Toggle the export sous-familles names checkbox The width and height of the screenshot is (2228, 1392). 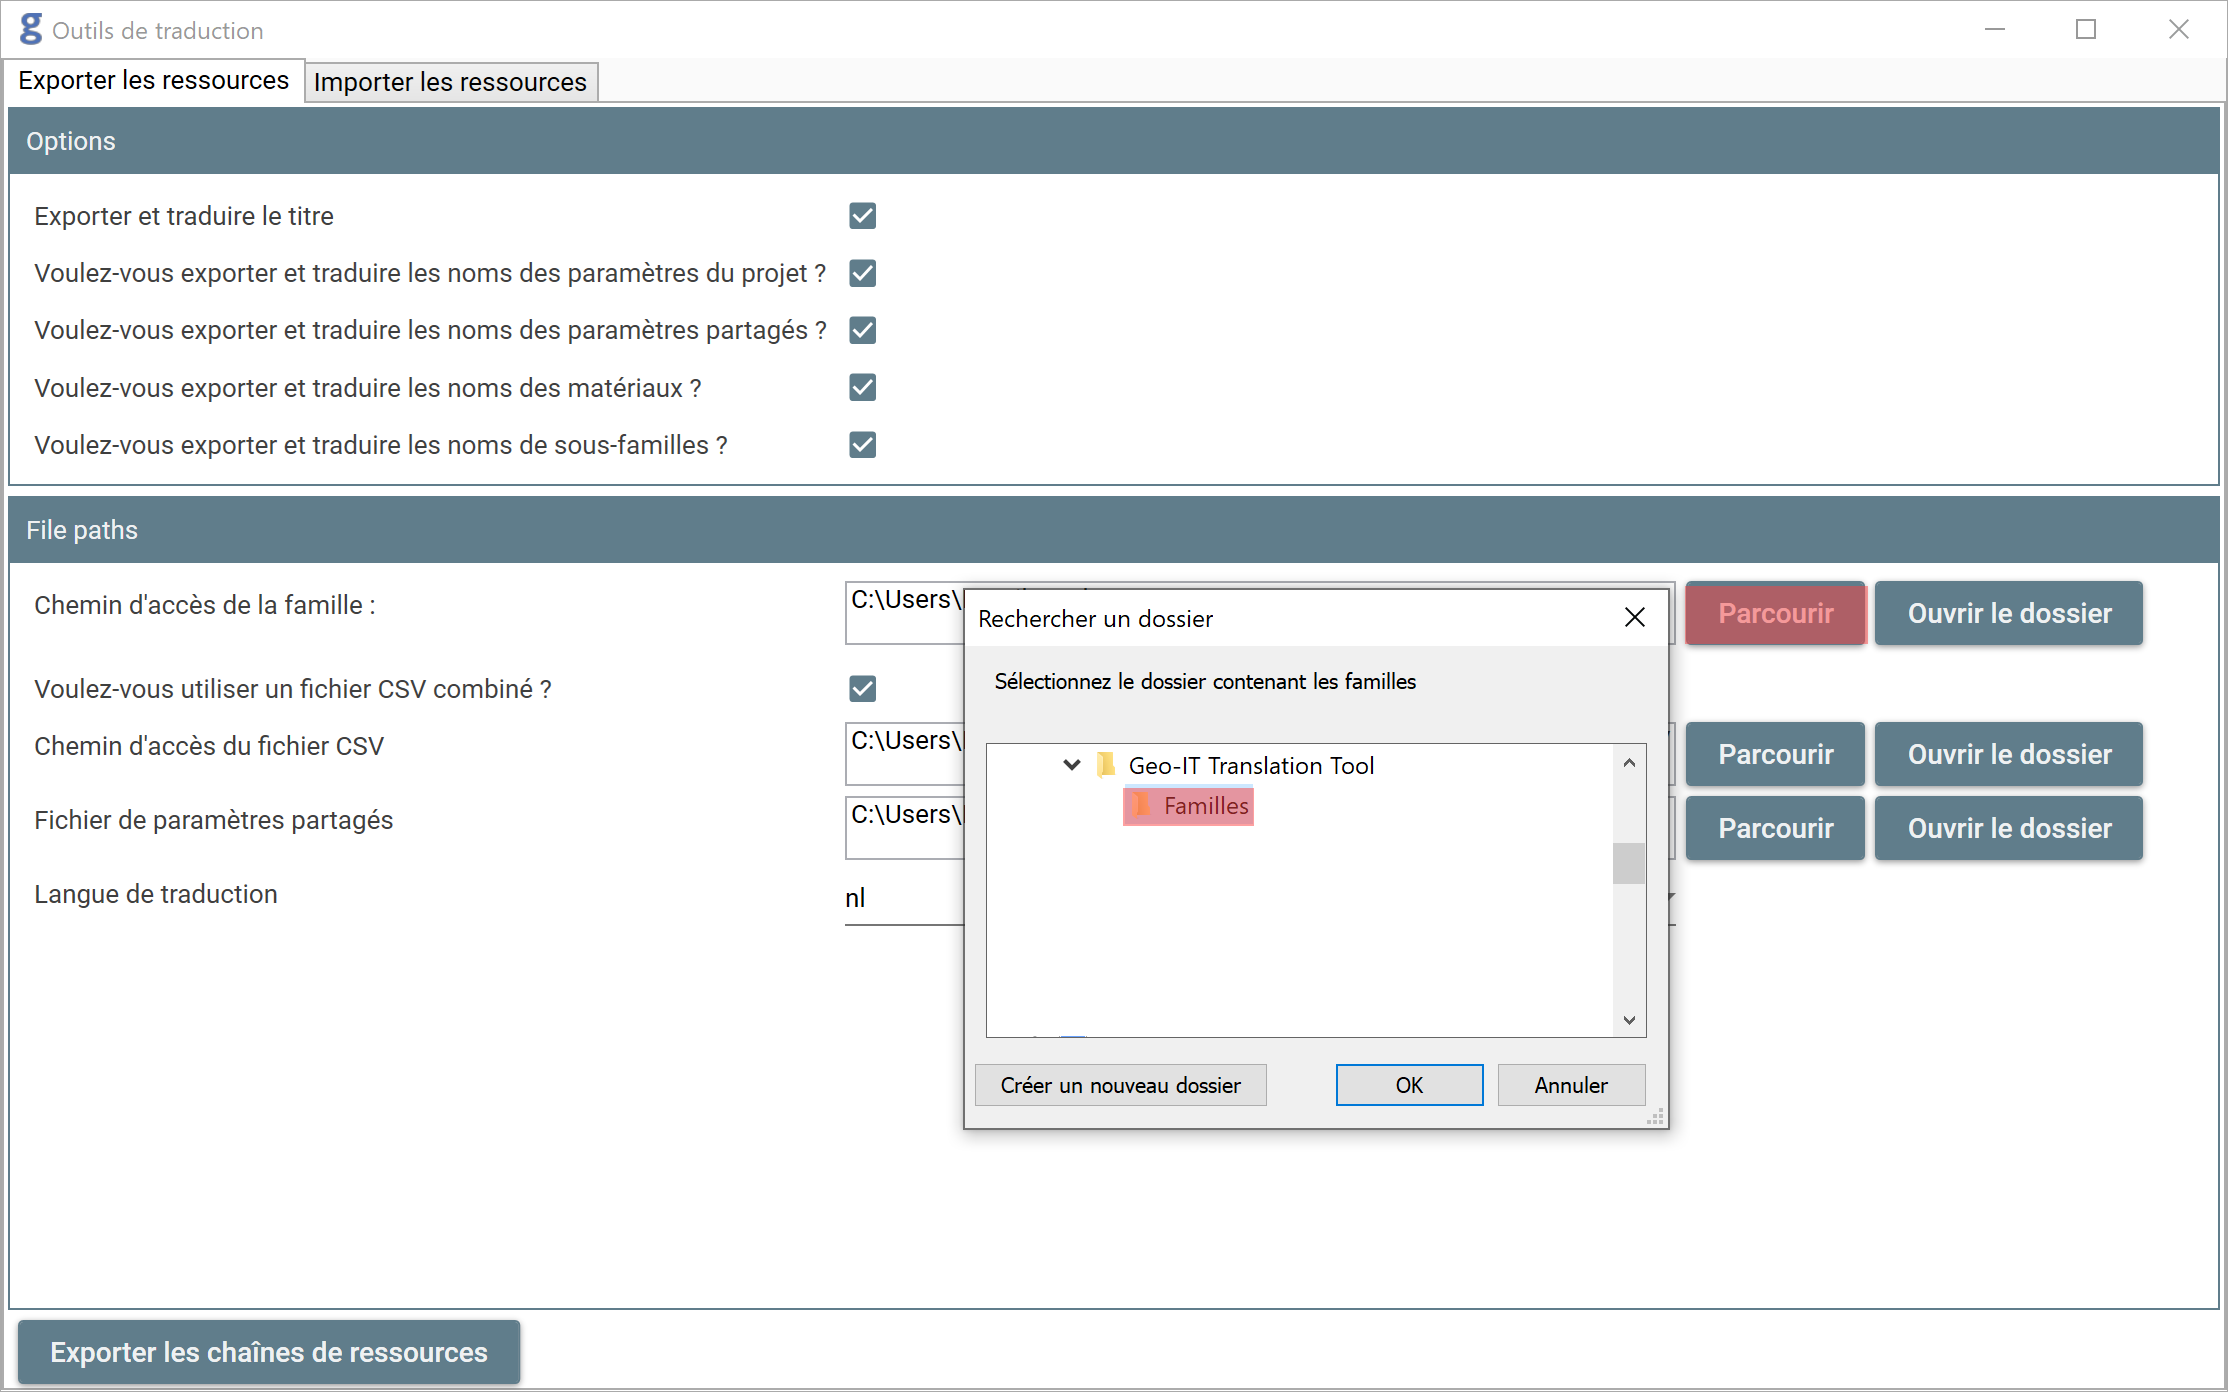[862, 444]
